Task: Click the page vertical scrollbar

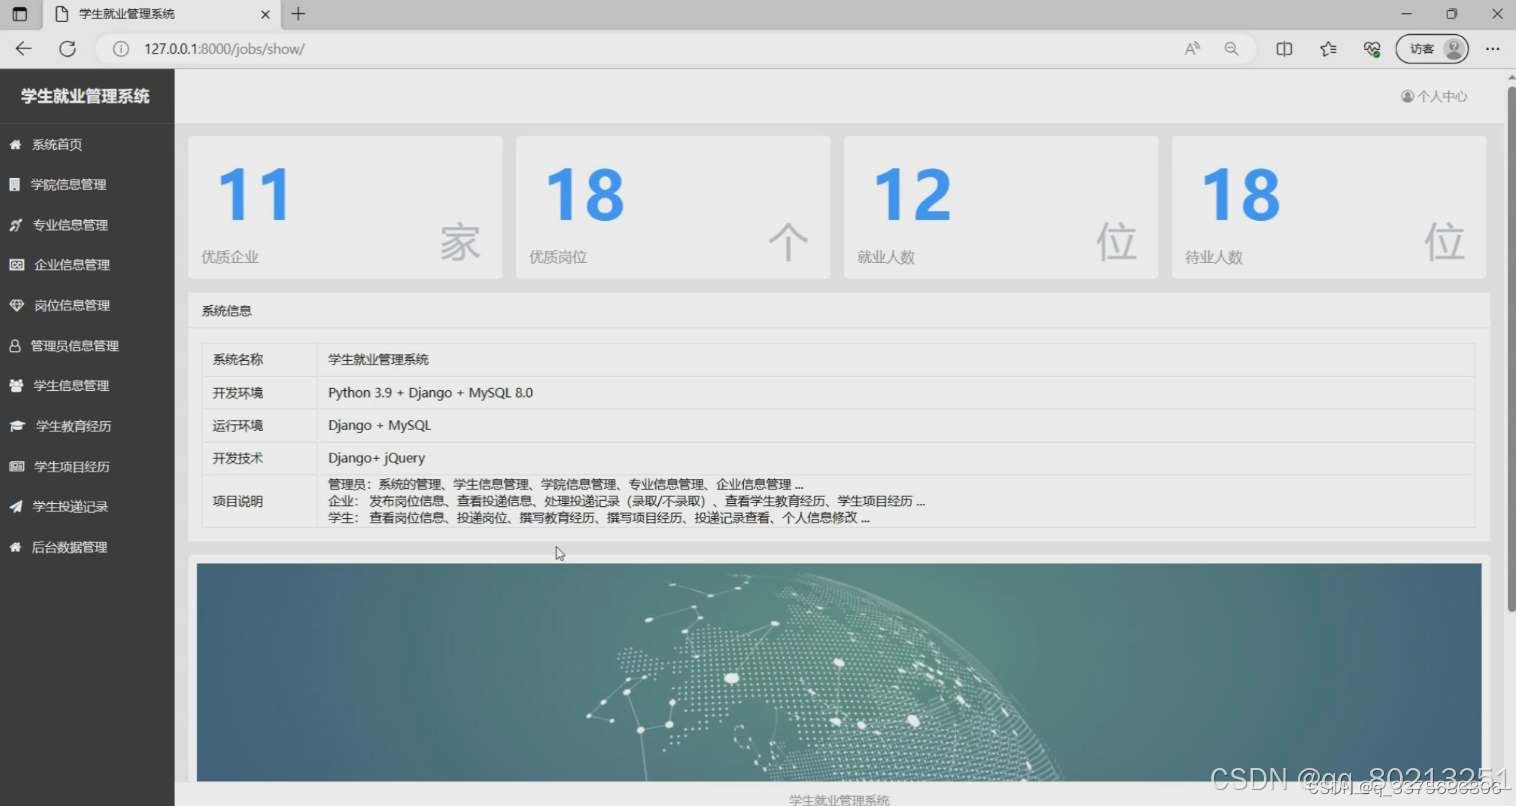Action: (1510, 350)
